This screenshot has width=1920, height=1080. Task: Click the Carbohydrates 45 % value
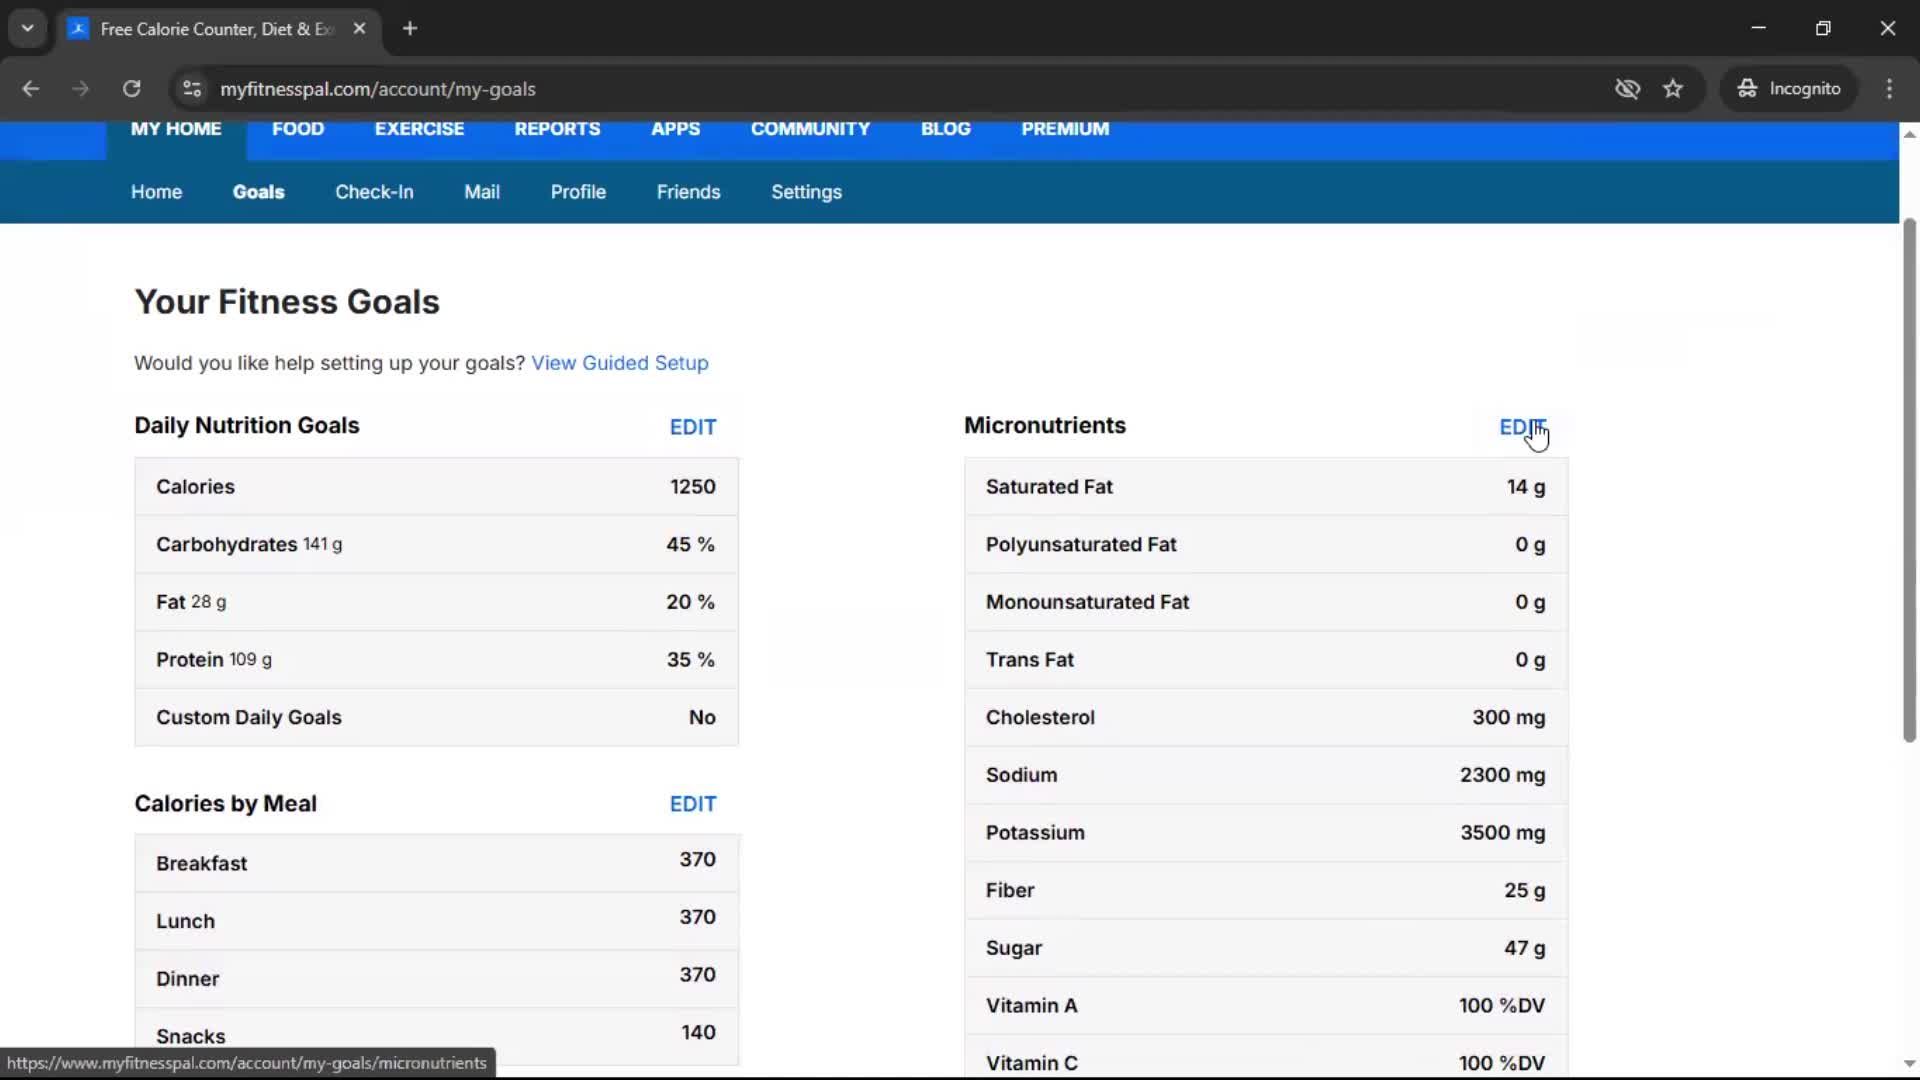(690, 545)
